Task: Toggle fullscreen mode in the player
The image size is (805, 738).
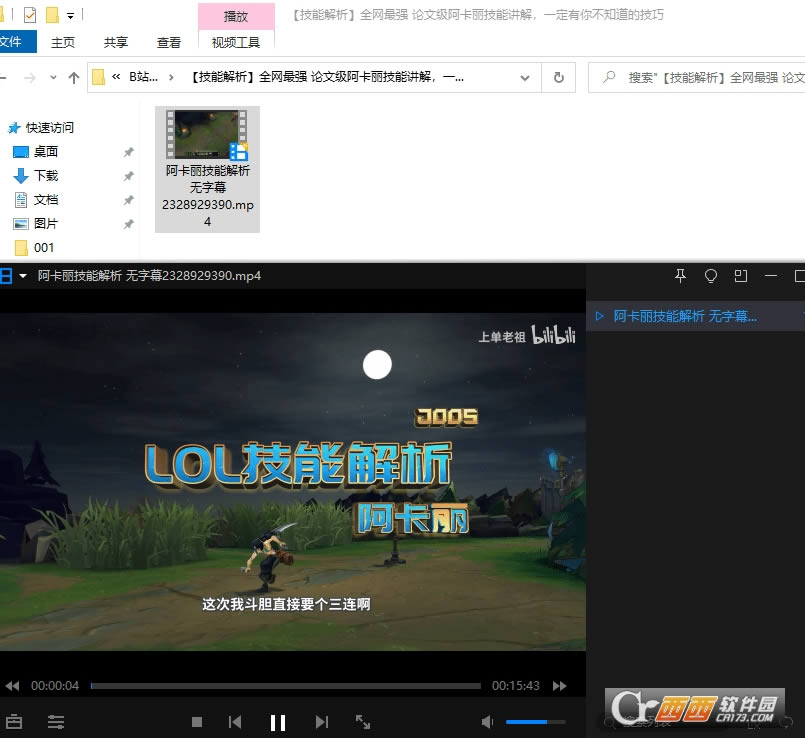Action: pyautogui.click(x=363, y=722)
